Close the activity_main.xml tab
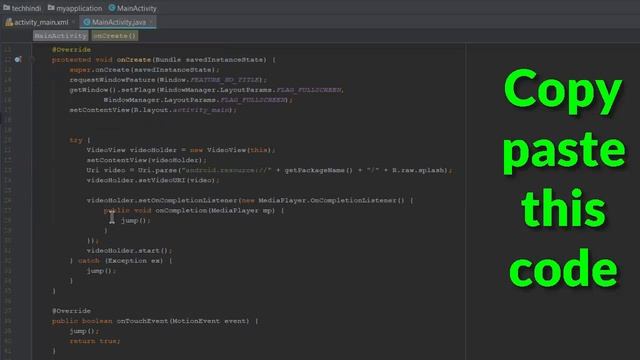The image size is (640, 360). (x=73, y=22)
